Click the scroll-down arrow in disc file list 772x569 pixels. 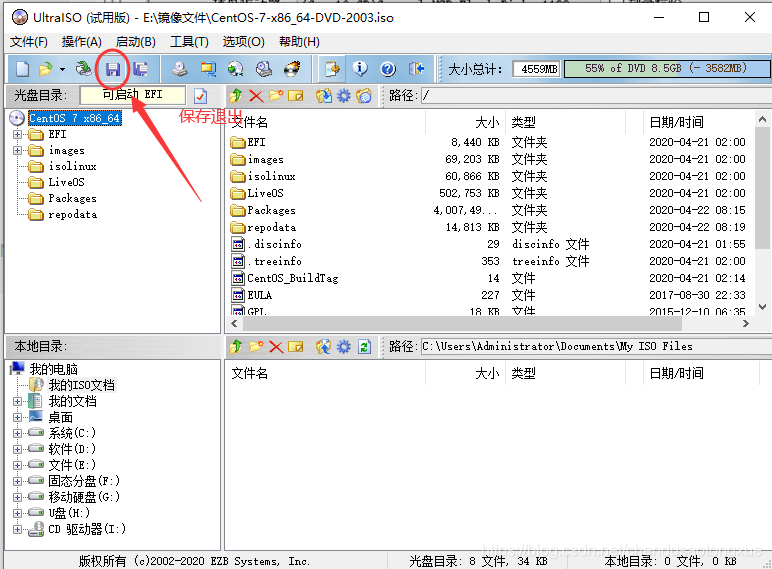pos(762,307)
